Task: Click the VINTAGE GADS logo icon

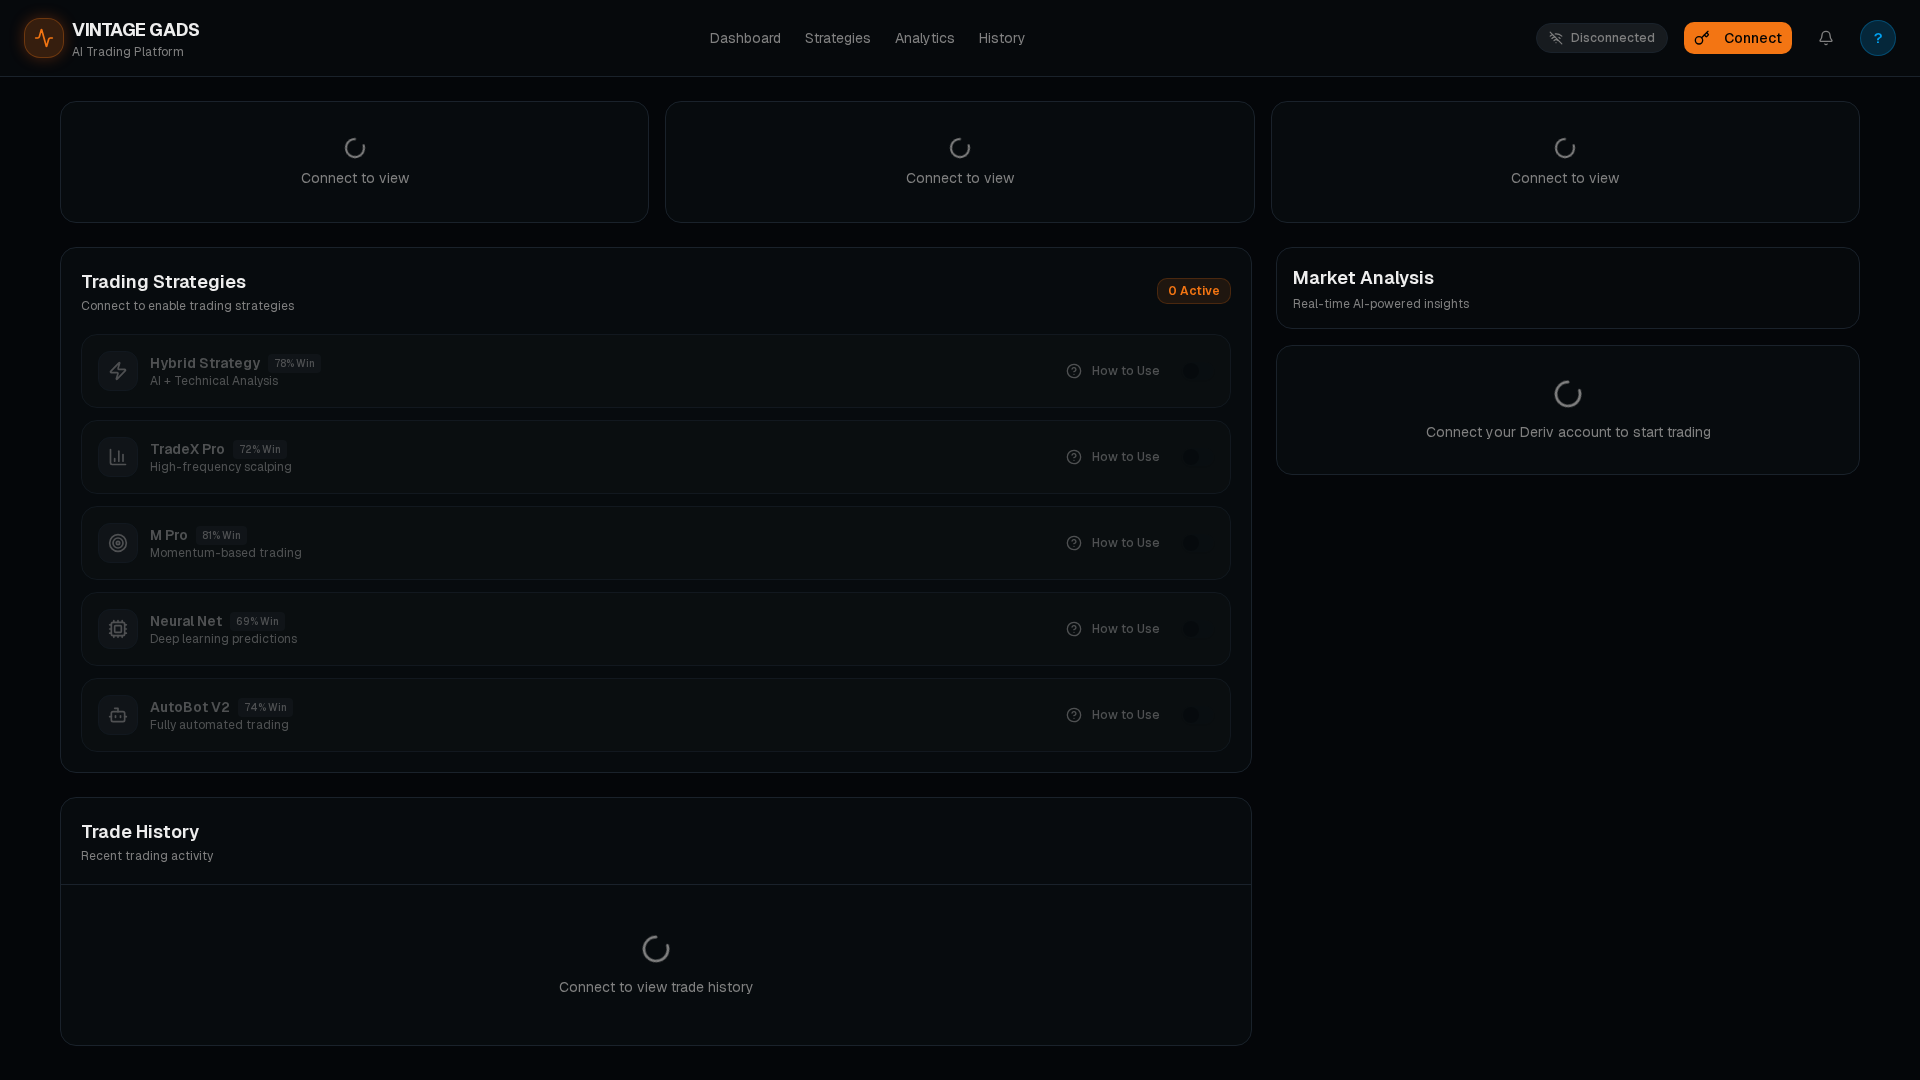Action: tap(43, 38)
